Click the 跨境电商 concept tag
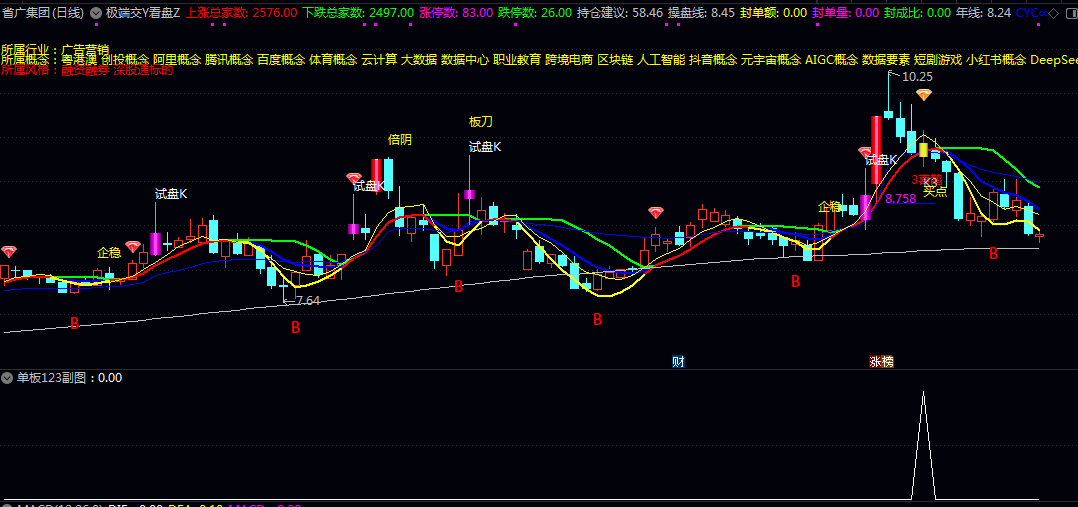 (569, 60)
